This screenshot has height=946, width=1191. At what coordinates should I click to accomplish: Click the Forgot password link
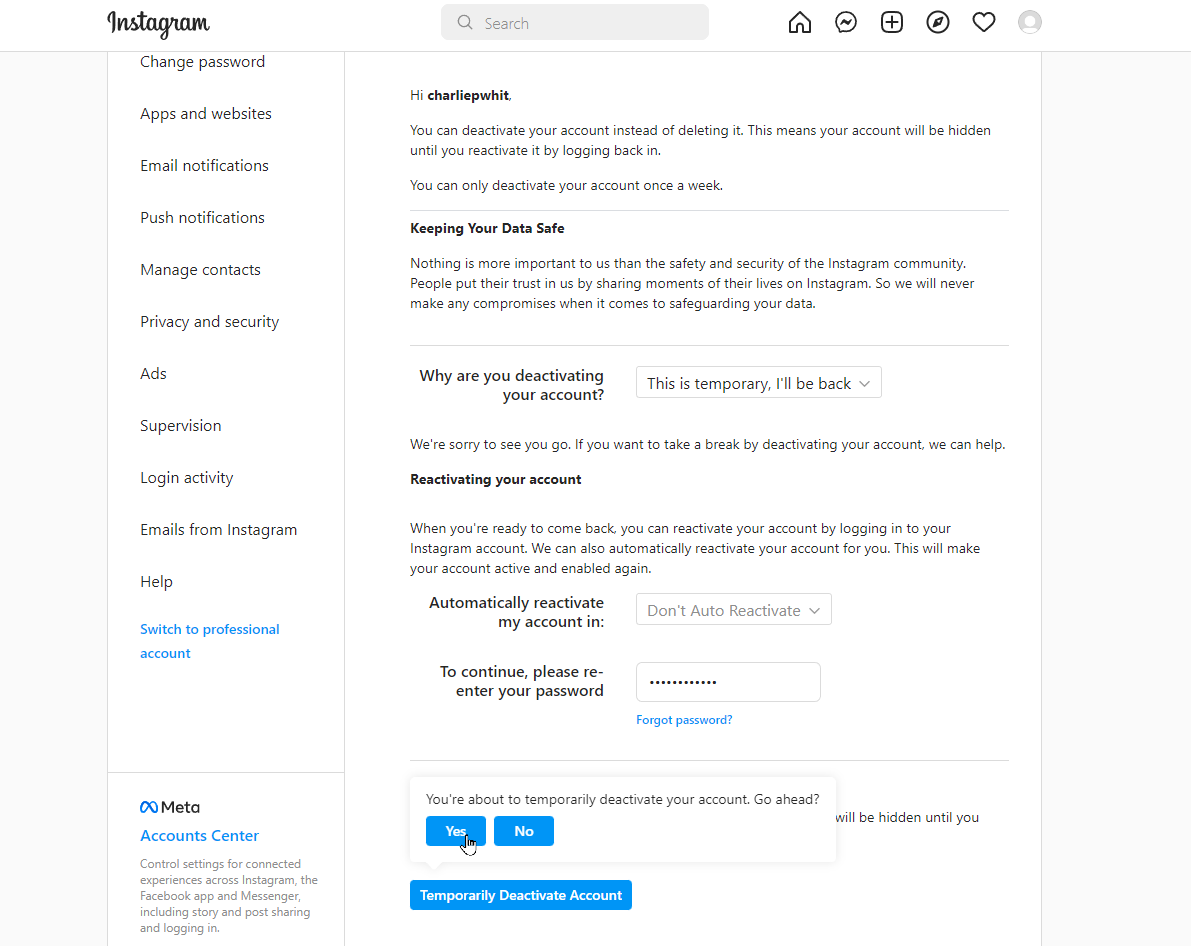tap(684, 720)
